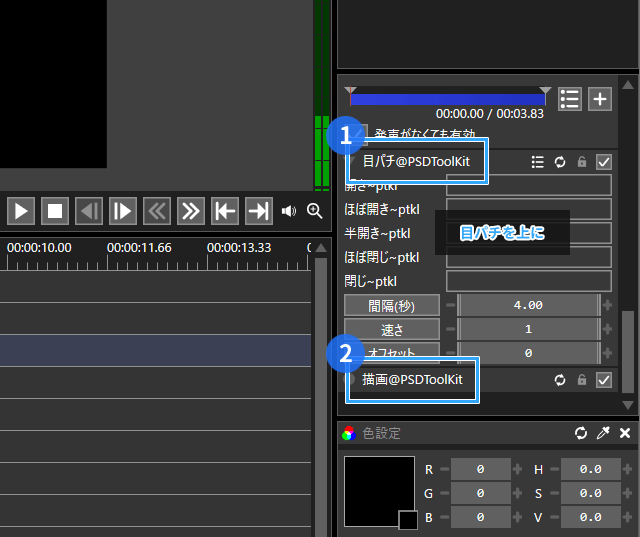This screenshot has width=640, height=537.
Task: Open the magnifier zoom tool
Action: click(315, 211)
